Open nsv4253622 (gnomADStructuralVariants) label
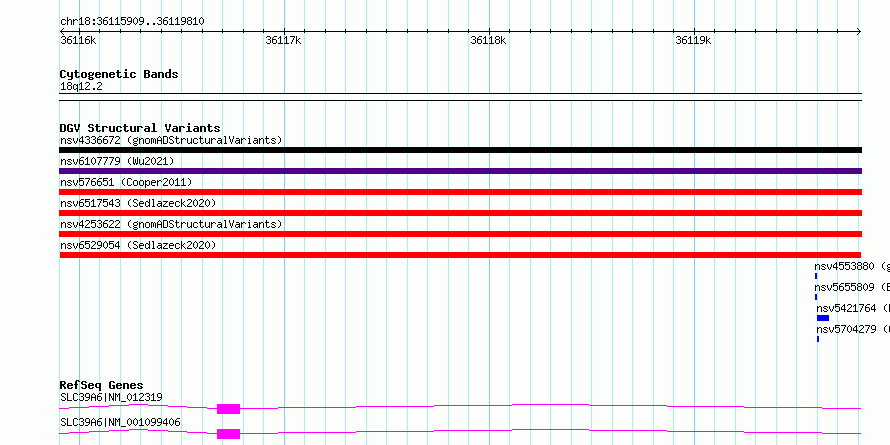The image size is (890, 445). [x=171, y=224]
